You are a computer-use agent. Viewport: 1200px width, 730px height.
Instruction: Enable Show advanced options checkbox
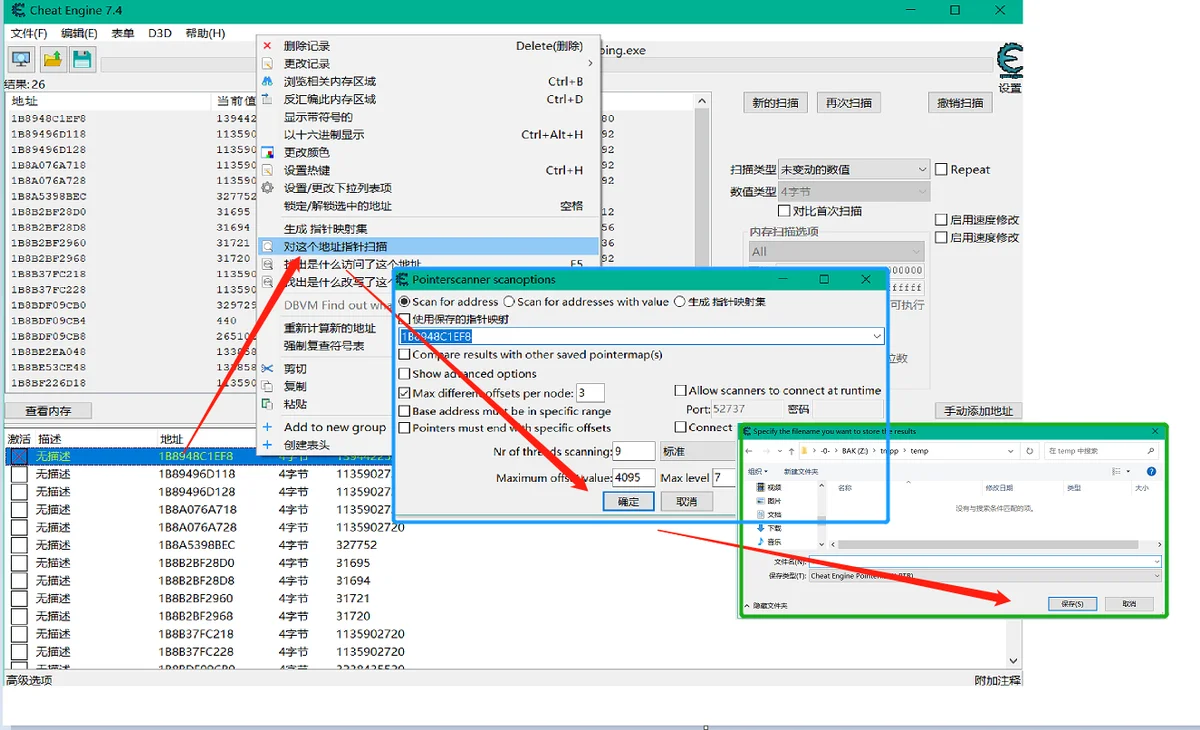point(404,374)
